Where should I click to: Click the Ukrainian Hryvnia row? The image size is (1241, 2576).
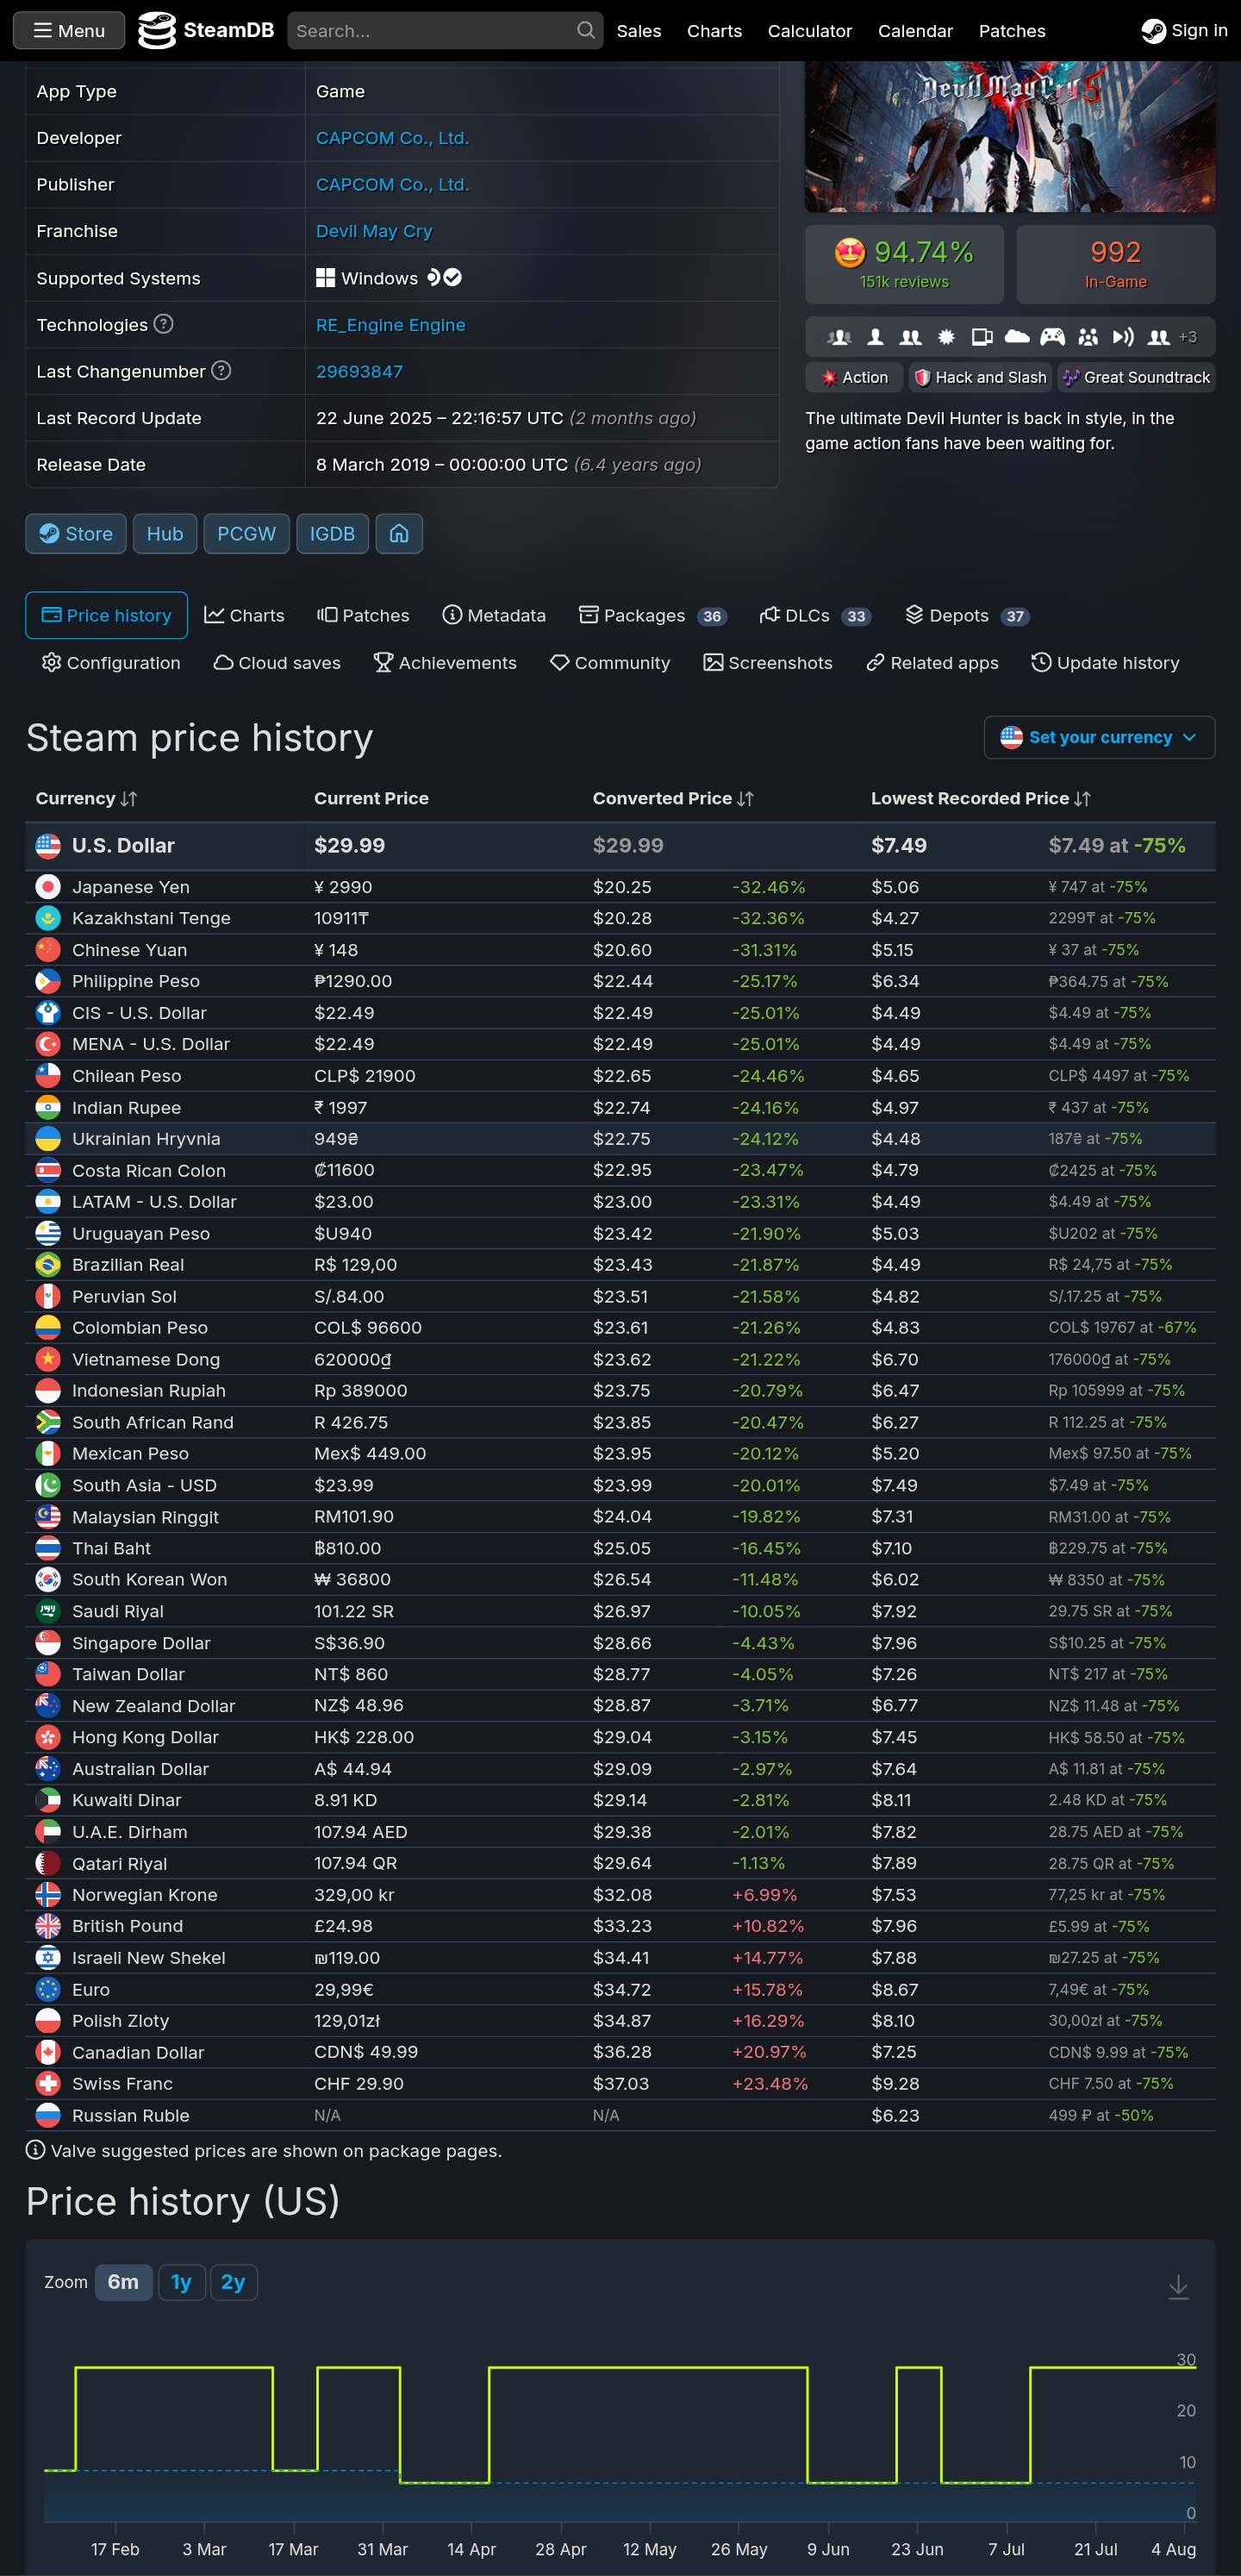click(x=620, y=1139)
